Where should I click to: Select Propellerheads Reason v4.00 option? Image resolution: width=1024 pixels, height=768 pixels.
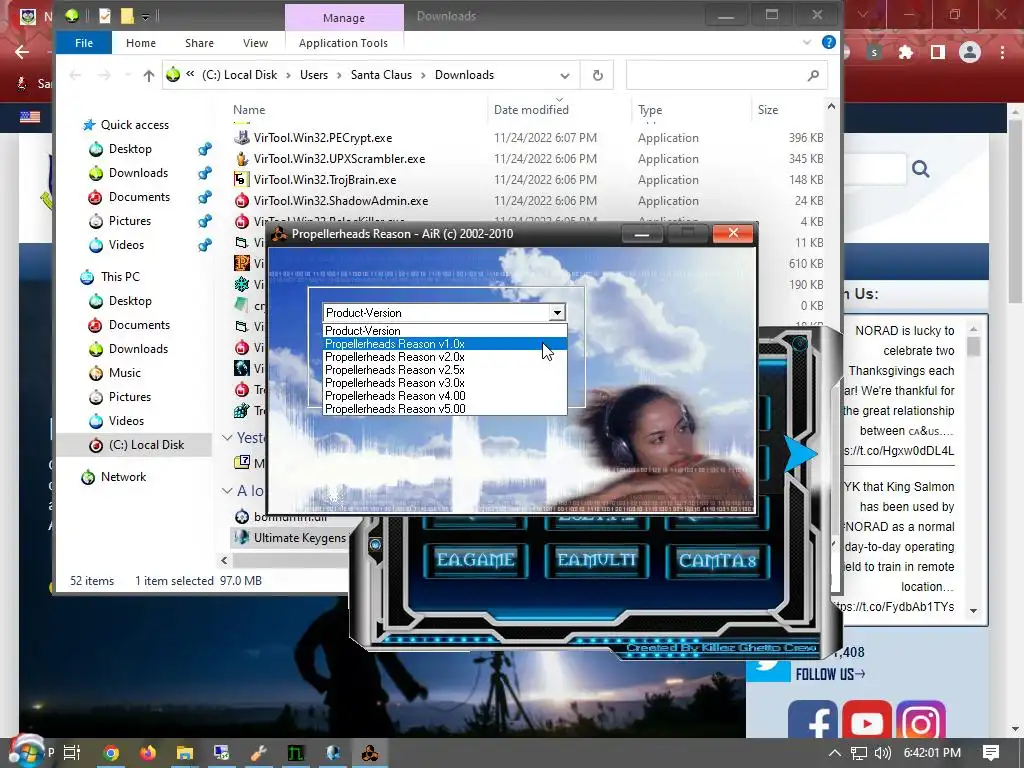coord(445,396)
